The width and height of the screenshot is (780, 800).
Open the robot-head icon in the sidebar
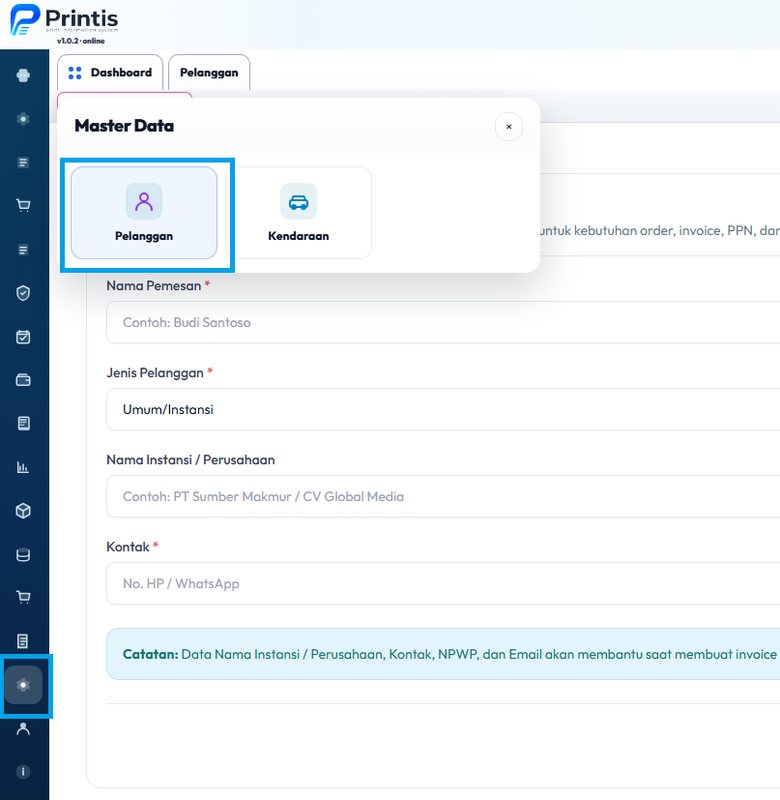(23, 76)
